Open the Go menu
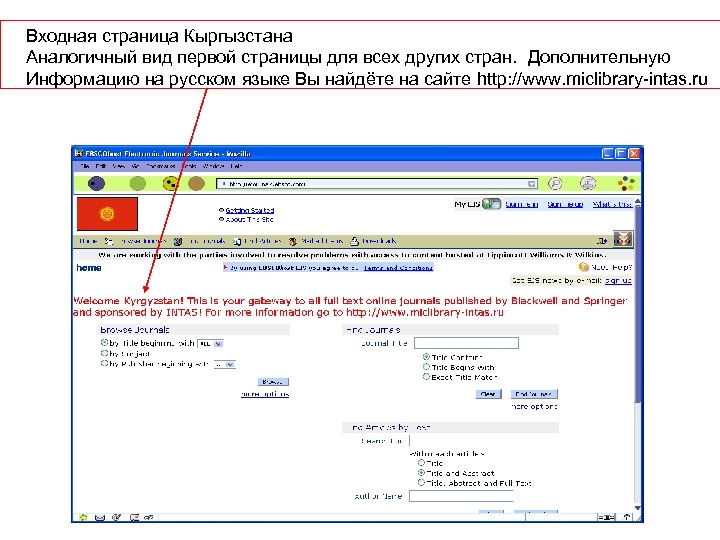Viewport: 720px width, 540px height. coord(135,166)
